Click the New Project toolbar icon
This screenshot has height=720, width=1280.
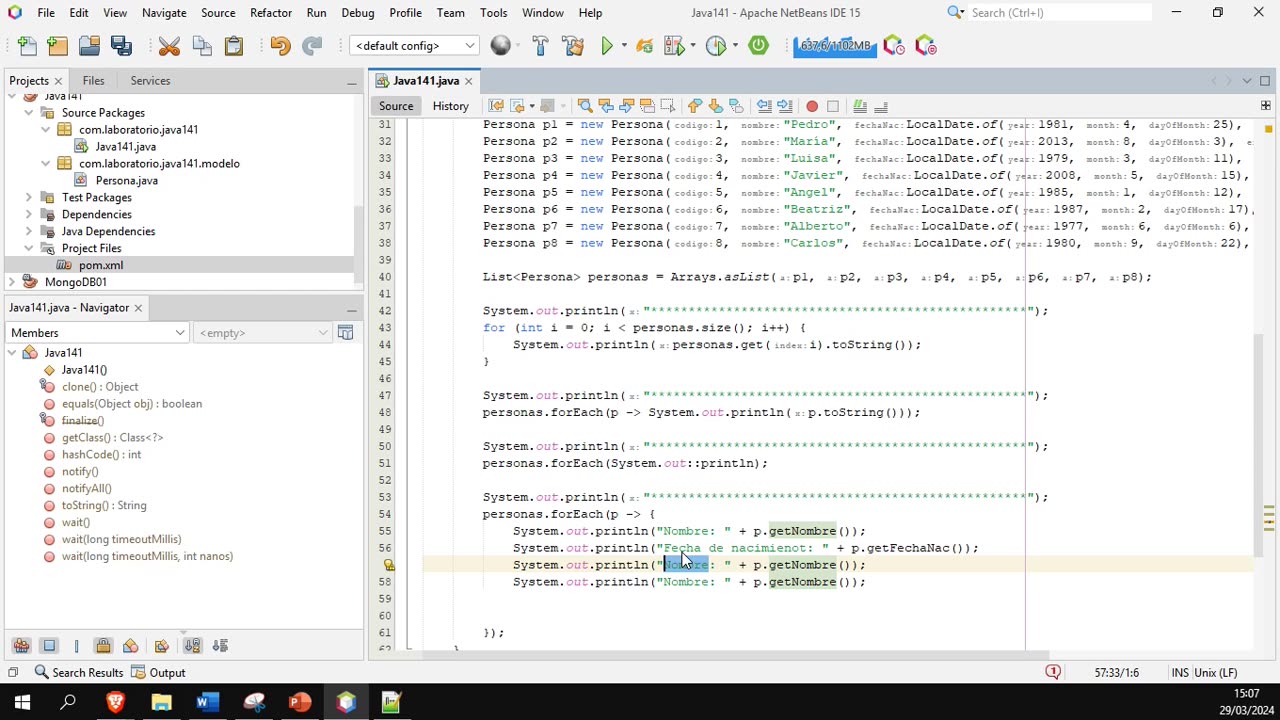click(x=58, y=46)
